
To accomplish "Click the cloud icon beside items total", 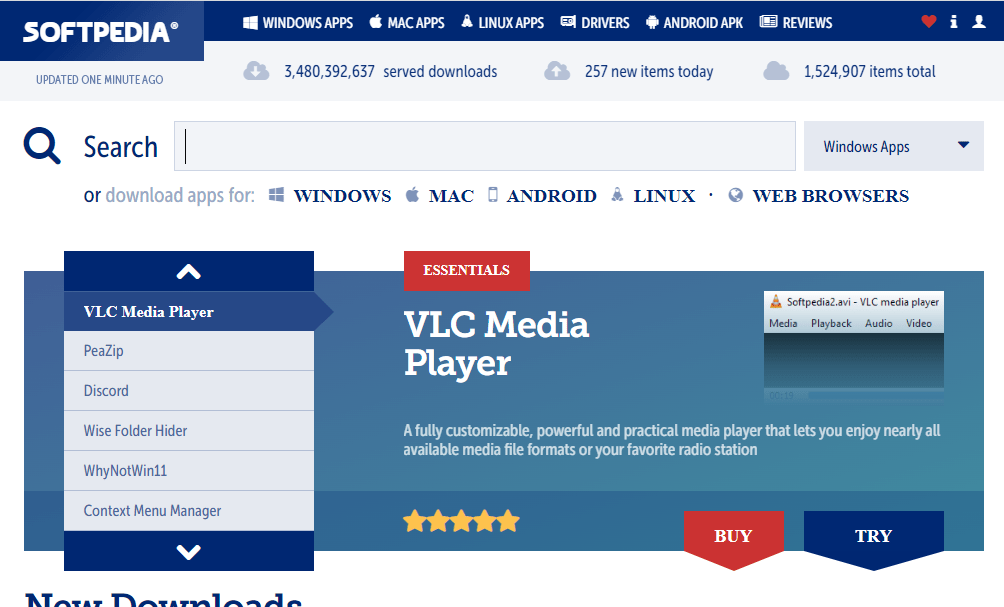I will click(776, 71).
